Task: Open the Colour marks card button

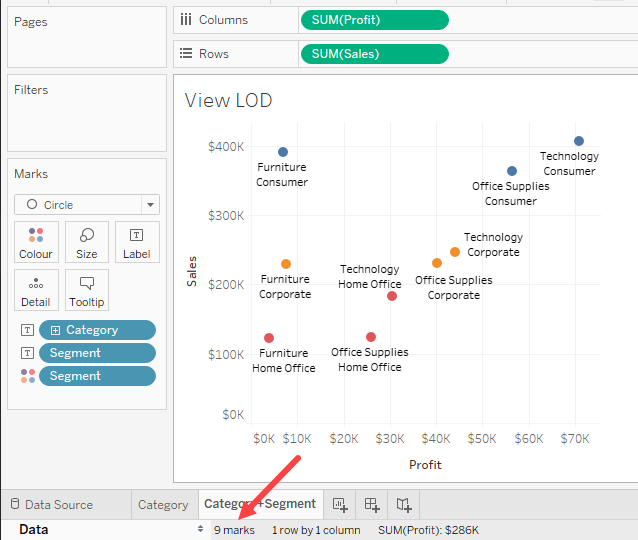Action: (x=36, y=242)
